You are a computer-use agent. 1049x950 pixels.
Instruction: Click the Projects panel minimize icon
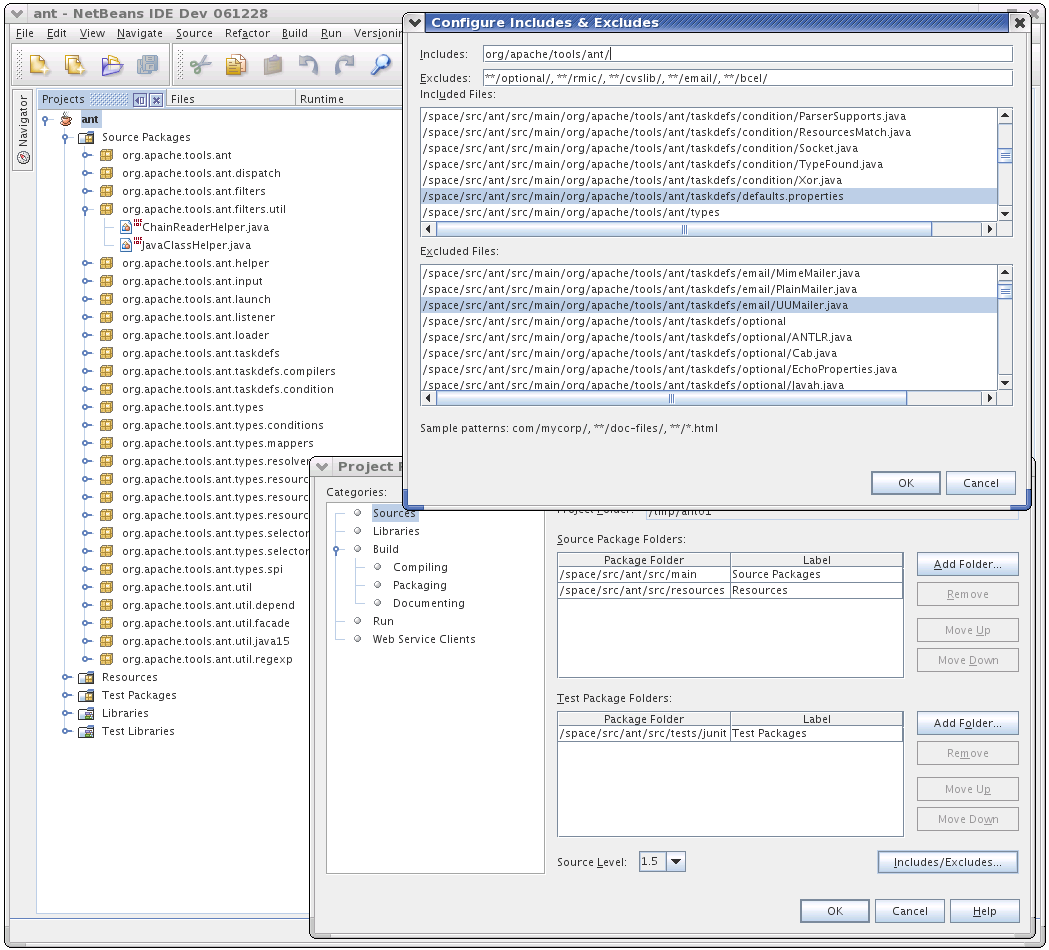point(139,100)
